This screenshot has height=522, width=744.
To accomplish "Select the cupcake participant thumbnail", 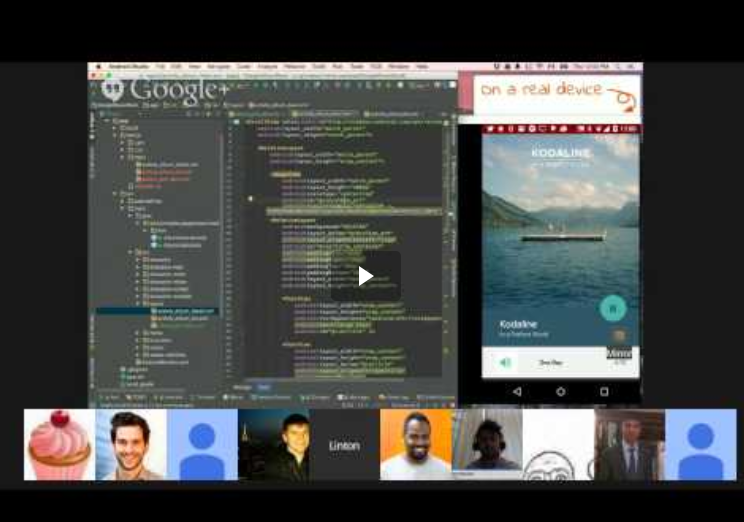I will point(59,445).
